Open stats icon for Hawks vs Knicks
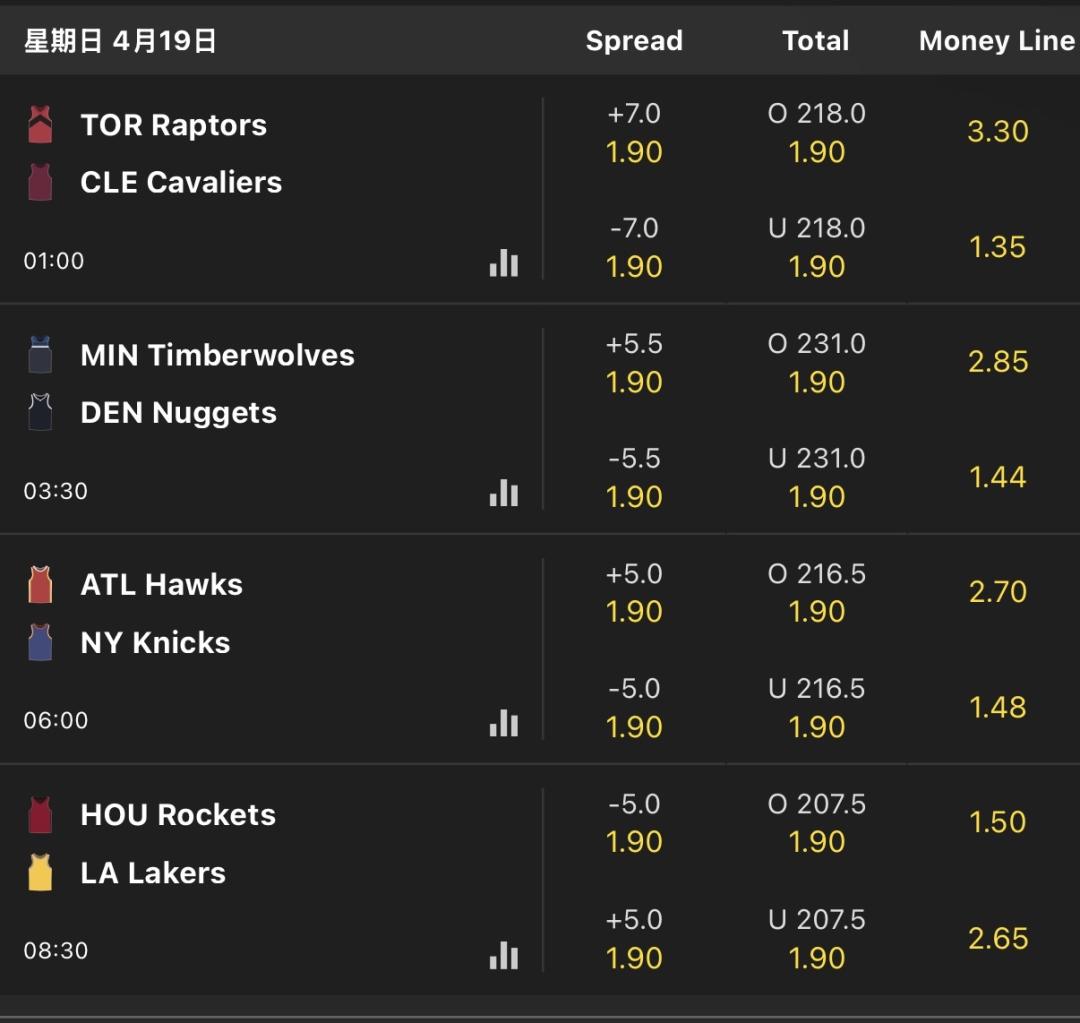 pos(504,723)
